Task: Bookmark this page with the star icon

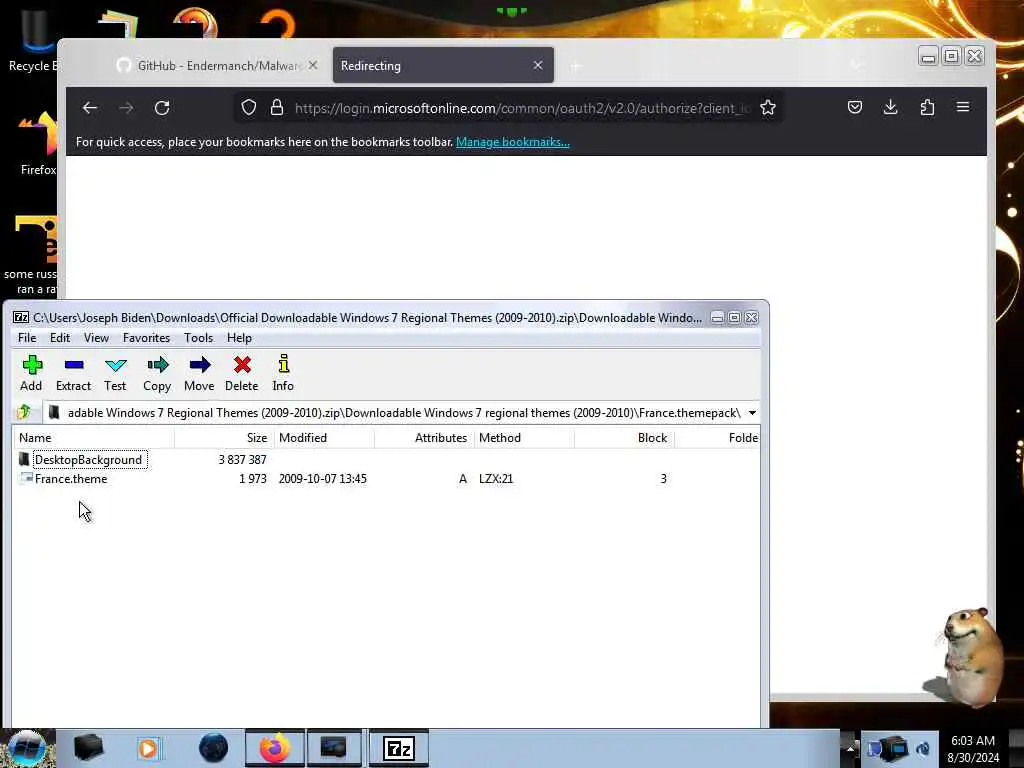Action: click(768, 108)
